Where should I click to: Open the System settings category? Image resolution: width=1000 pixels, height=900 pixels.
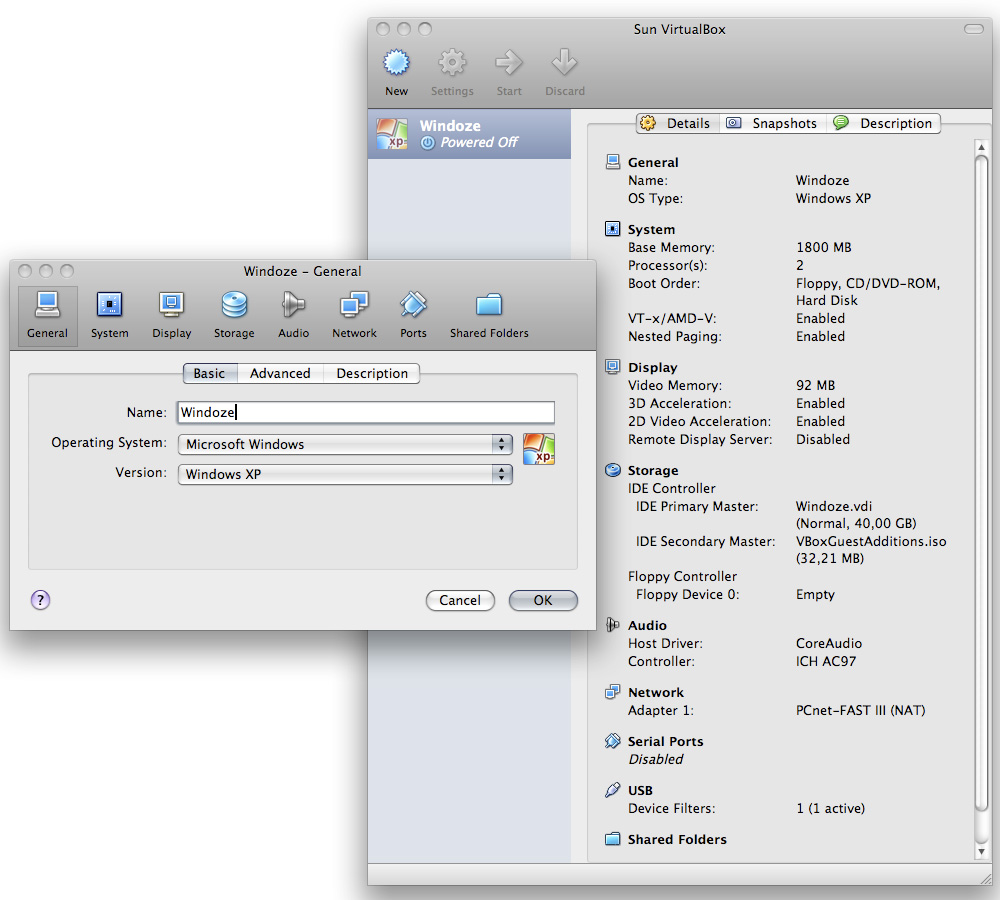110,316
